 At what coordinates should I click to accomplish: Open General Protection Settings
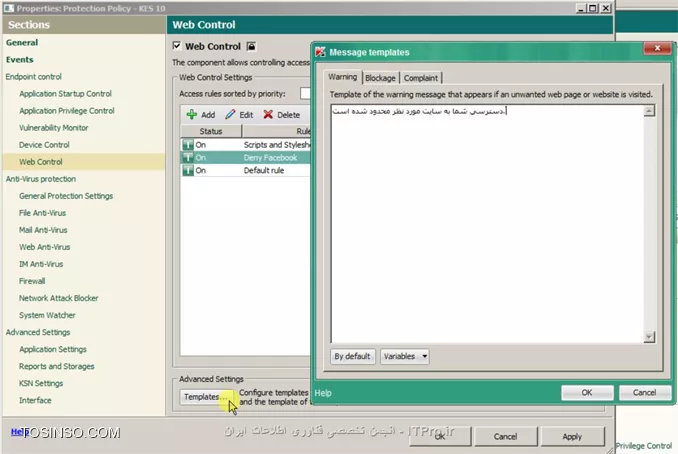point(66,196)
